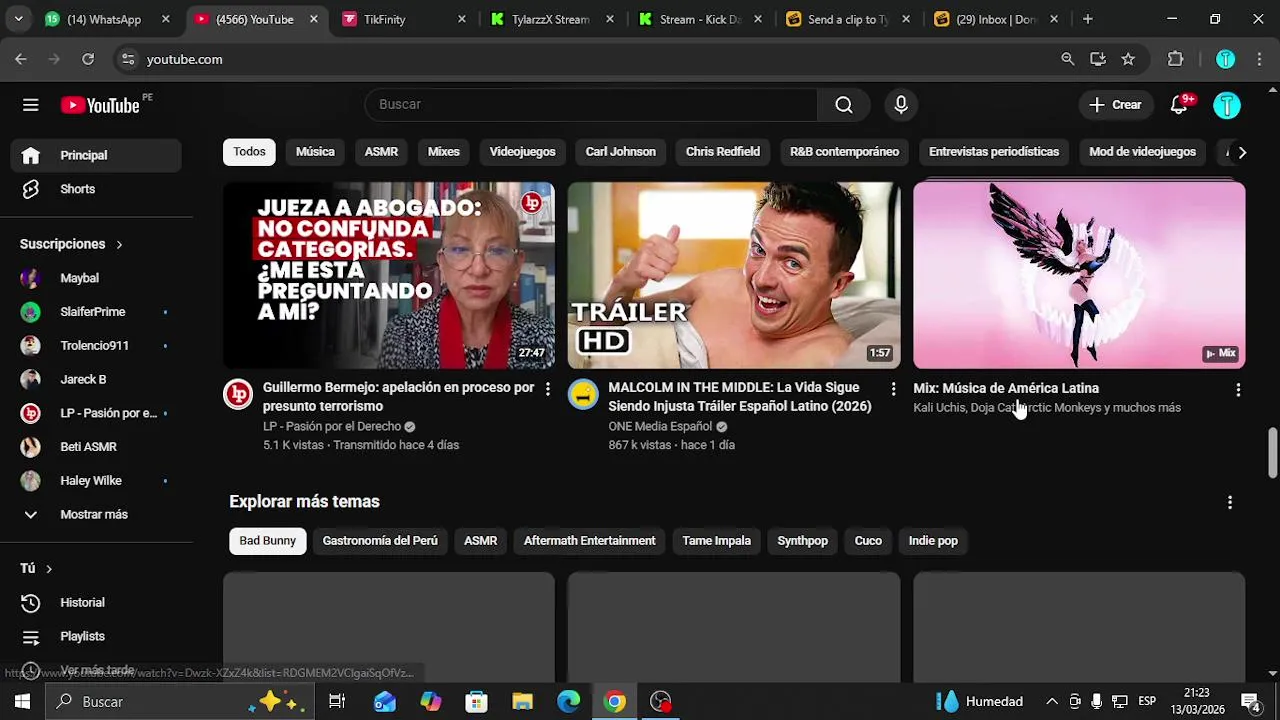1280x720 pixels.
Task: Open Chrome extensions puzzle icon
Action: (1175, 59)
